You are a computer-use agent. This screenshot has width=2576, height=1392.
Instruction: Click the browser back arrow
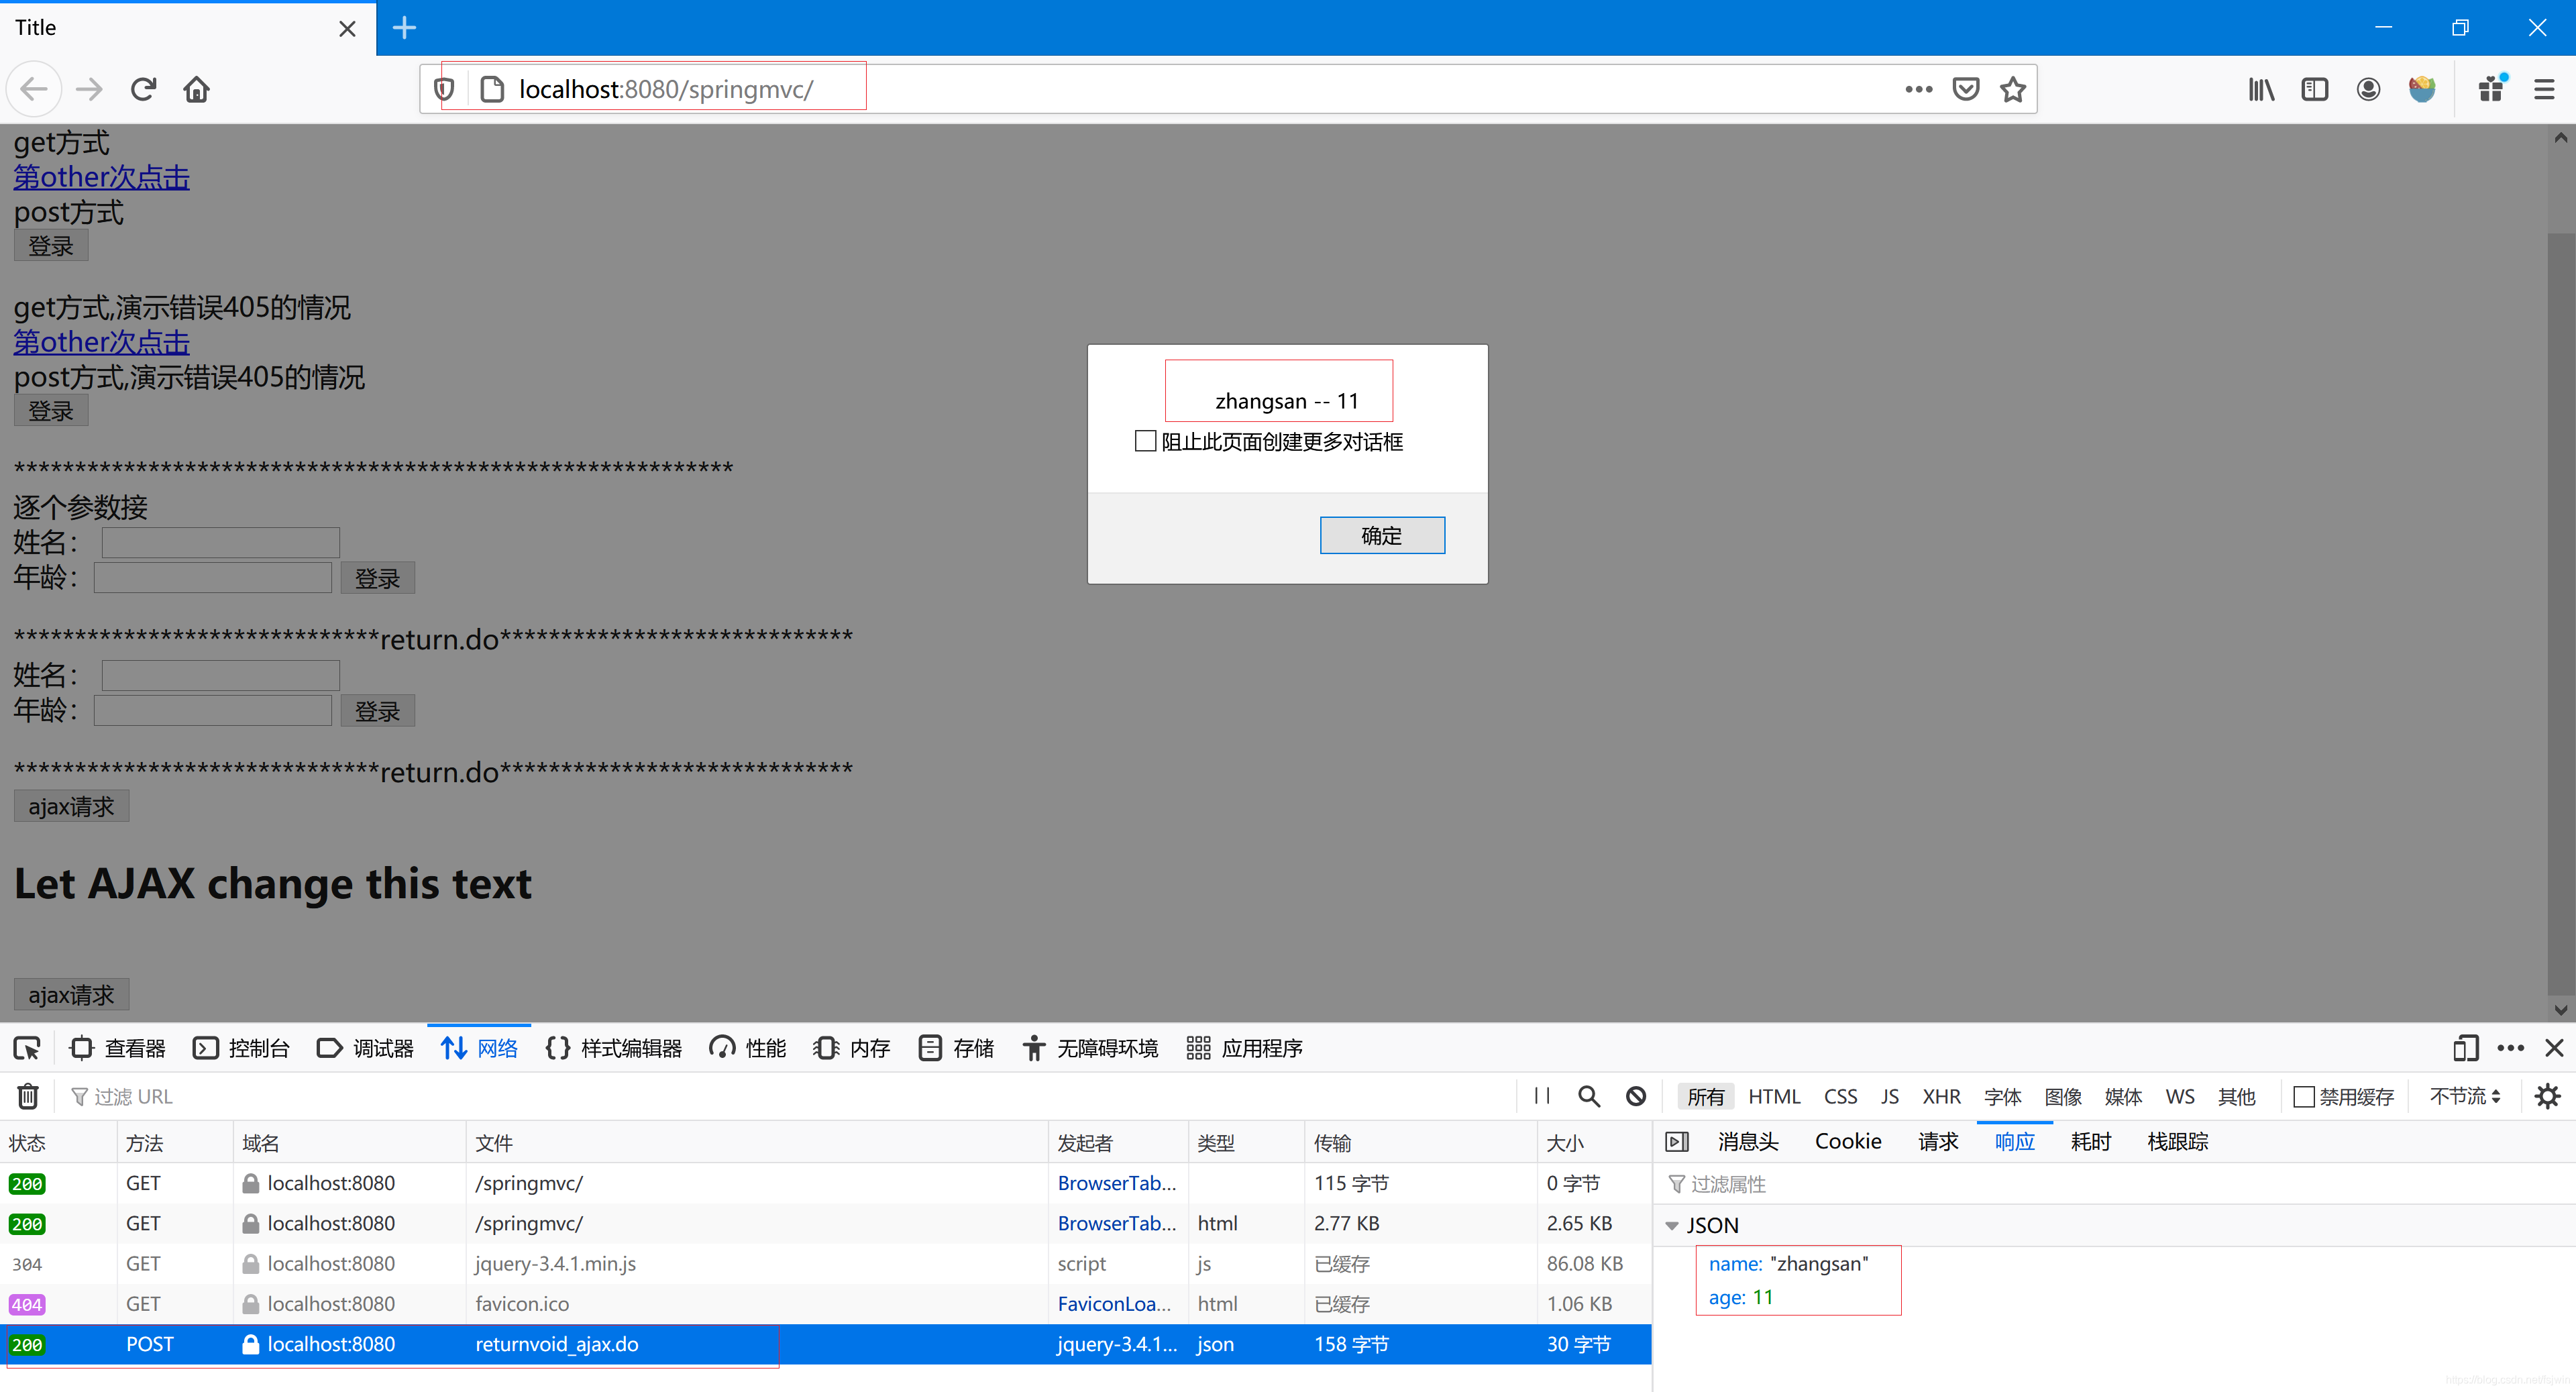34,90
